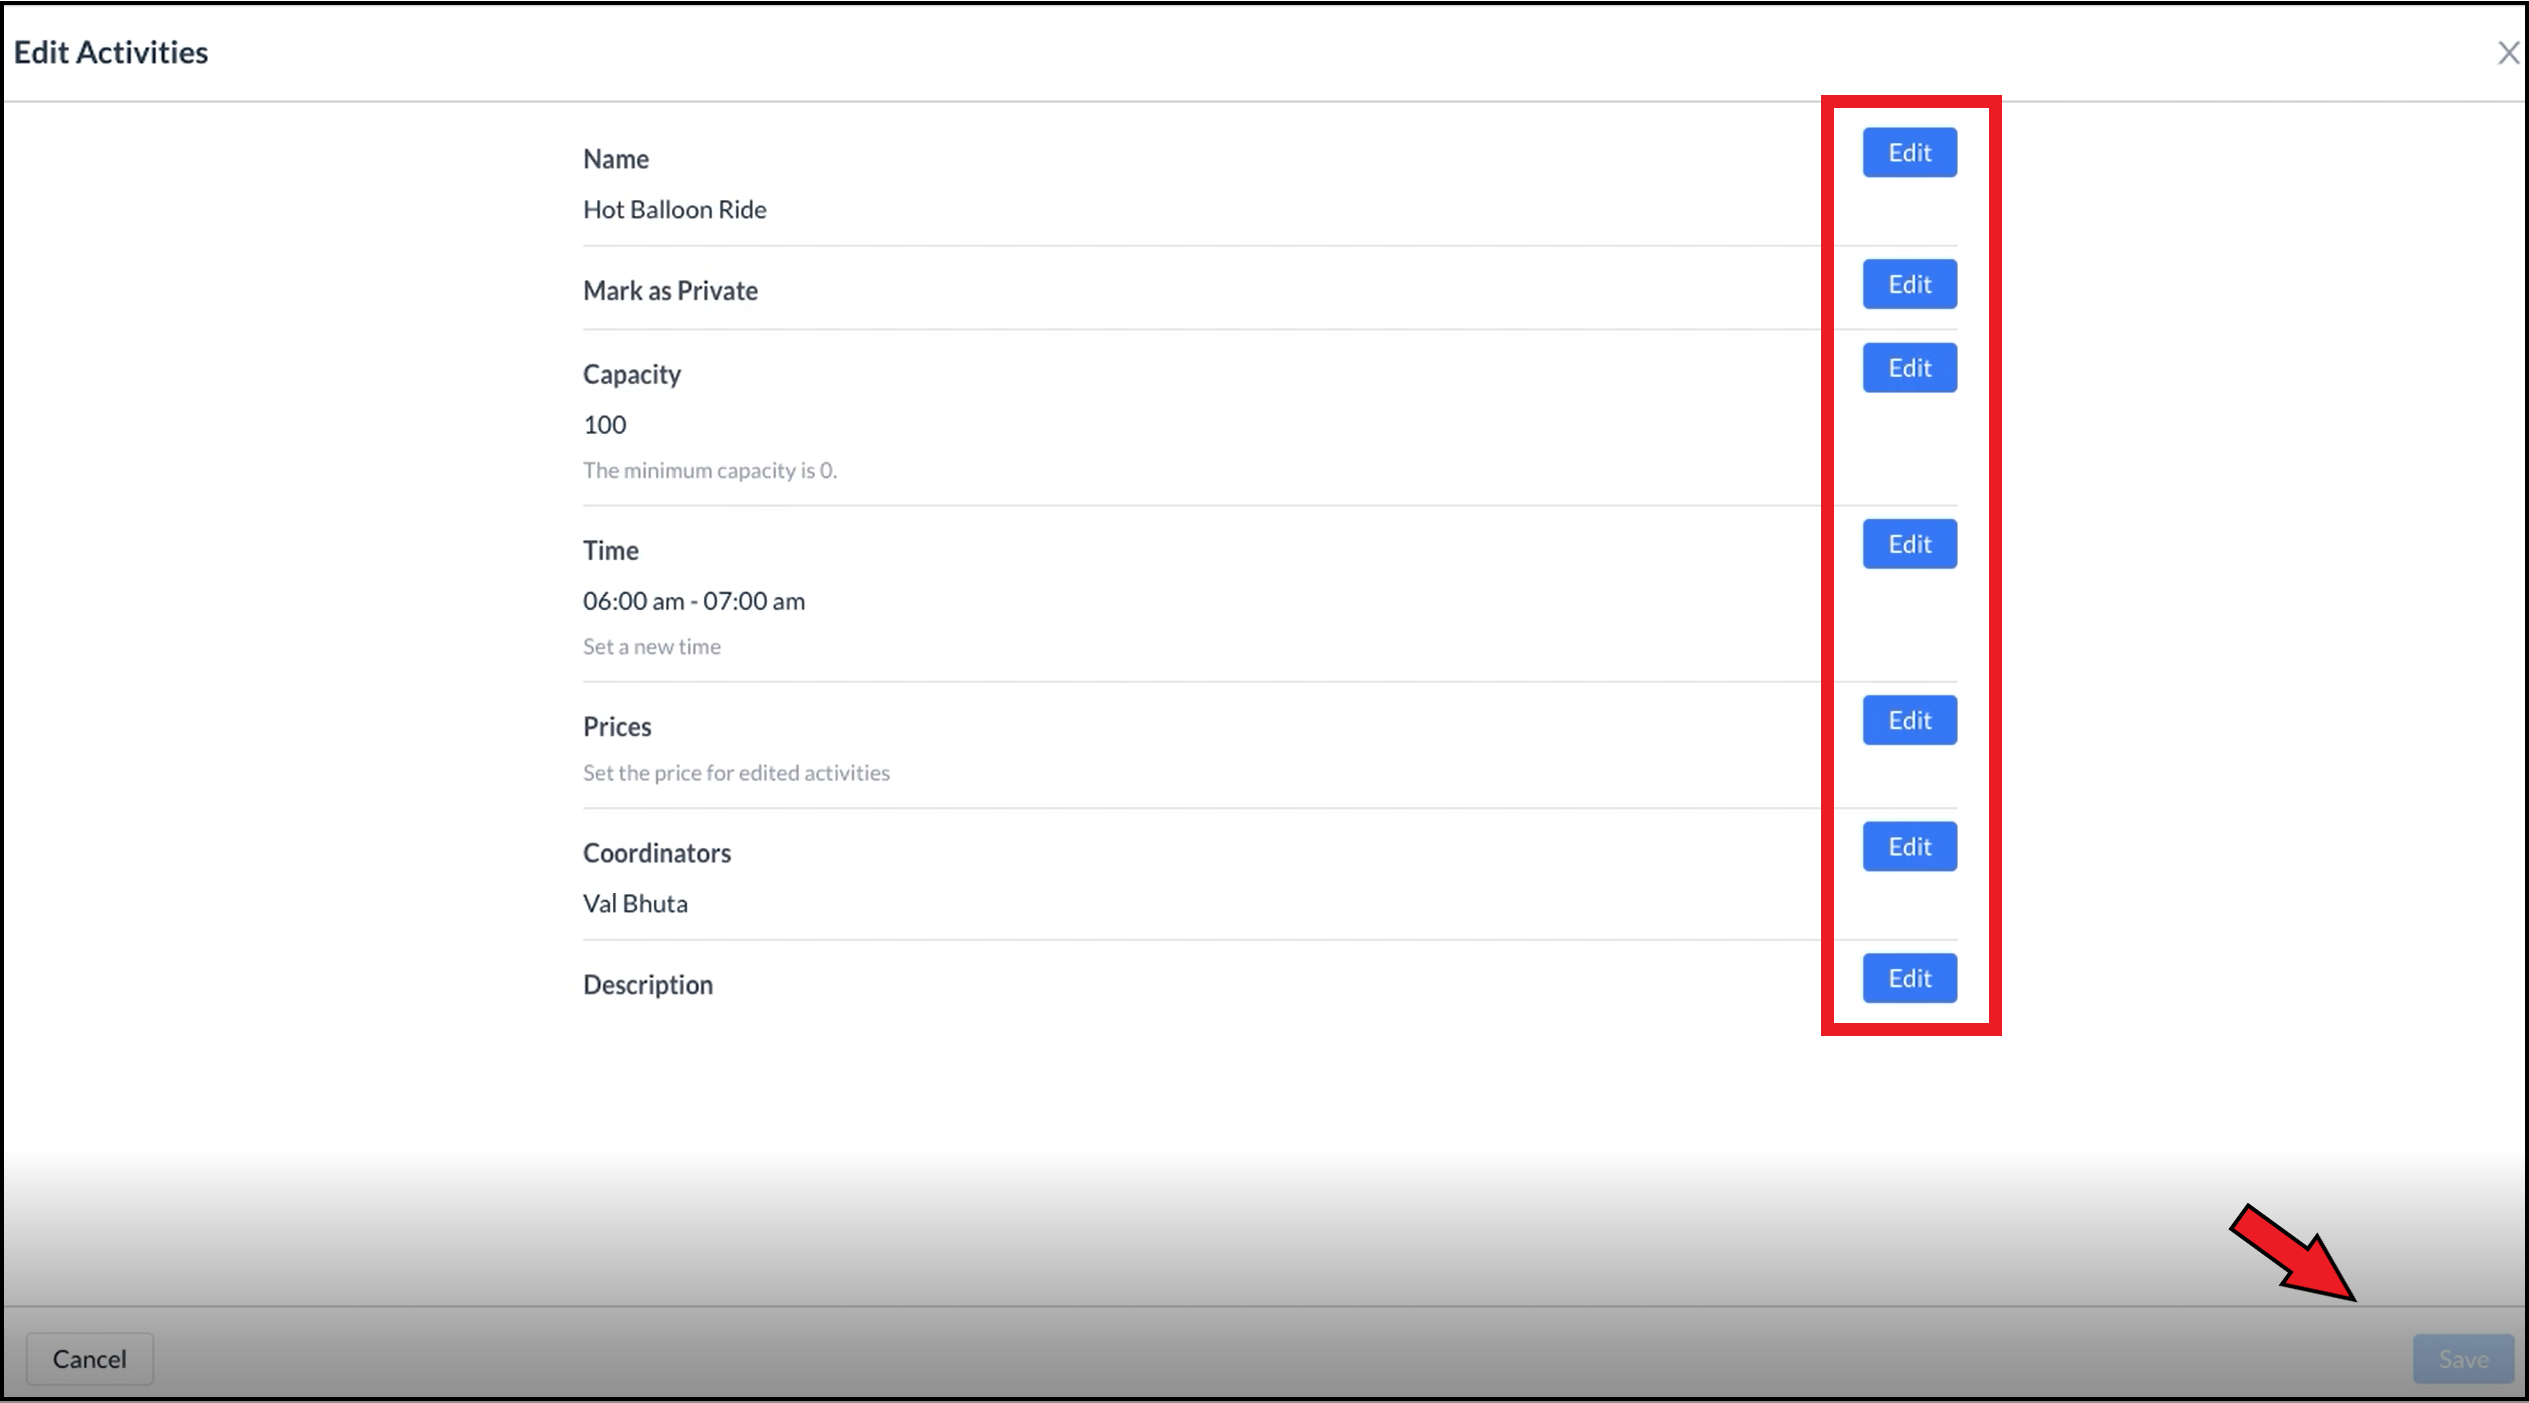Image resolution: width=2529 pixels, height=1403 pixels.
Task: Click Edit beside Coordinators
Action: pos(1908,847)
